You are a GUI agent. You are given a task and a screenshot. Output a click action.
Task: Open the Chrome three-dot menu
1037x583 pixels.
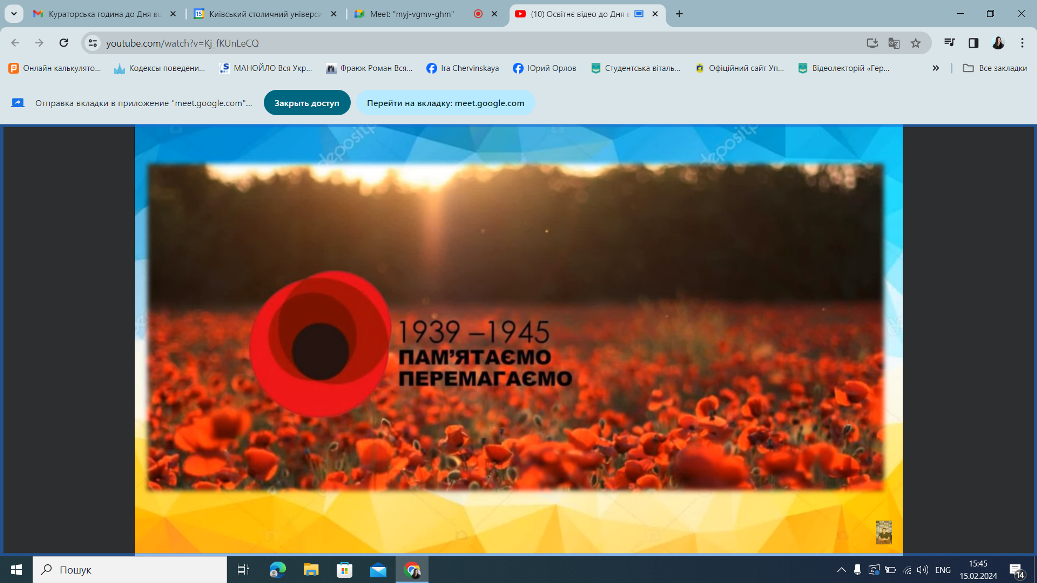coord(1022,43)
